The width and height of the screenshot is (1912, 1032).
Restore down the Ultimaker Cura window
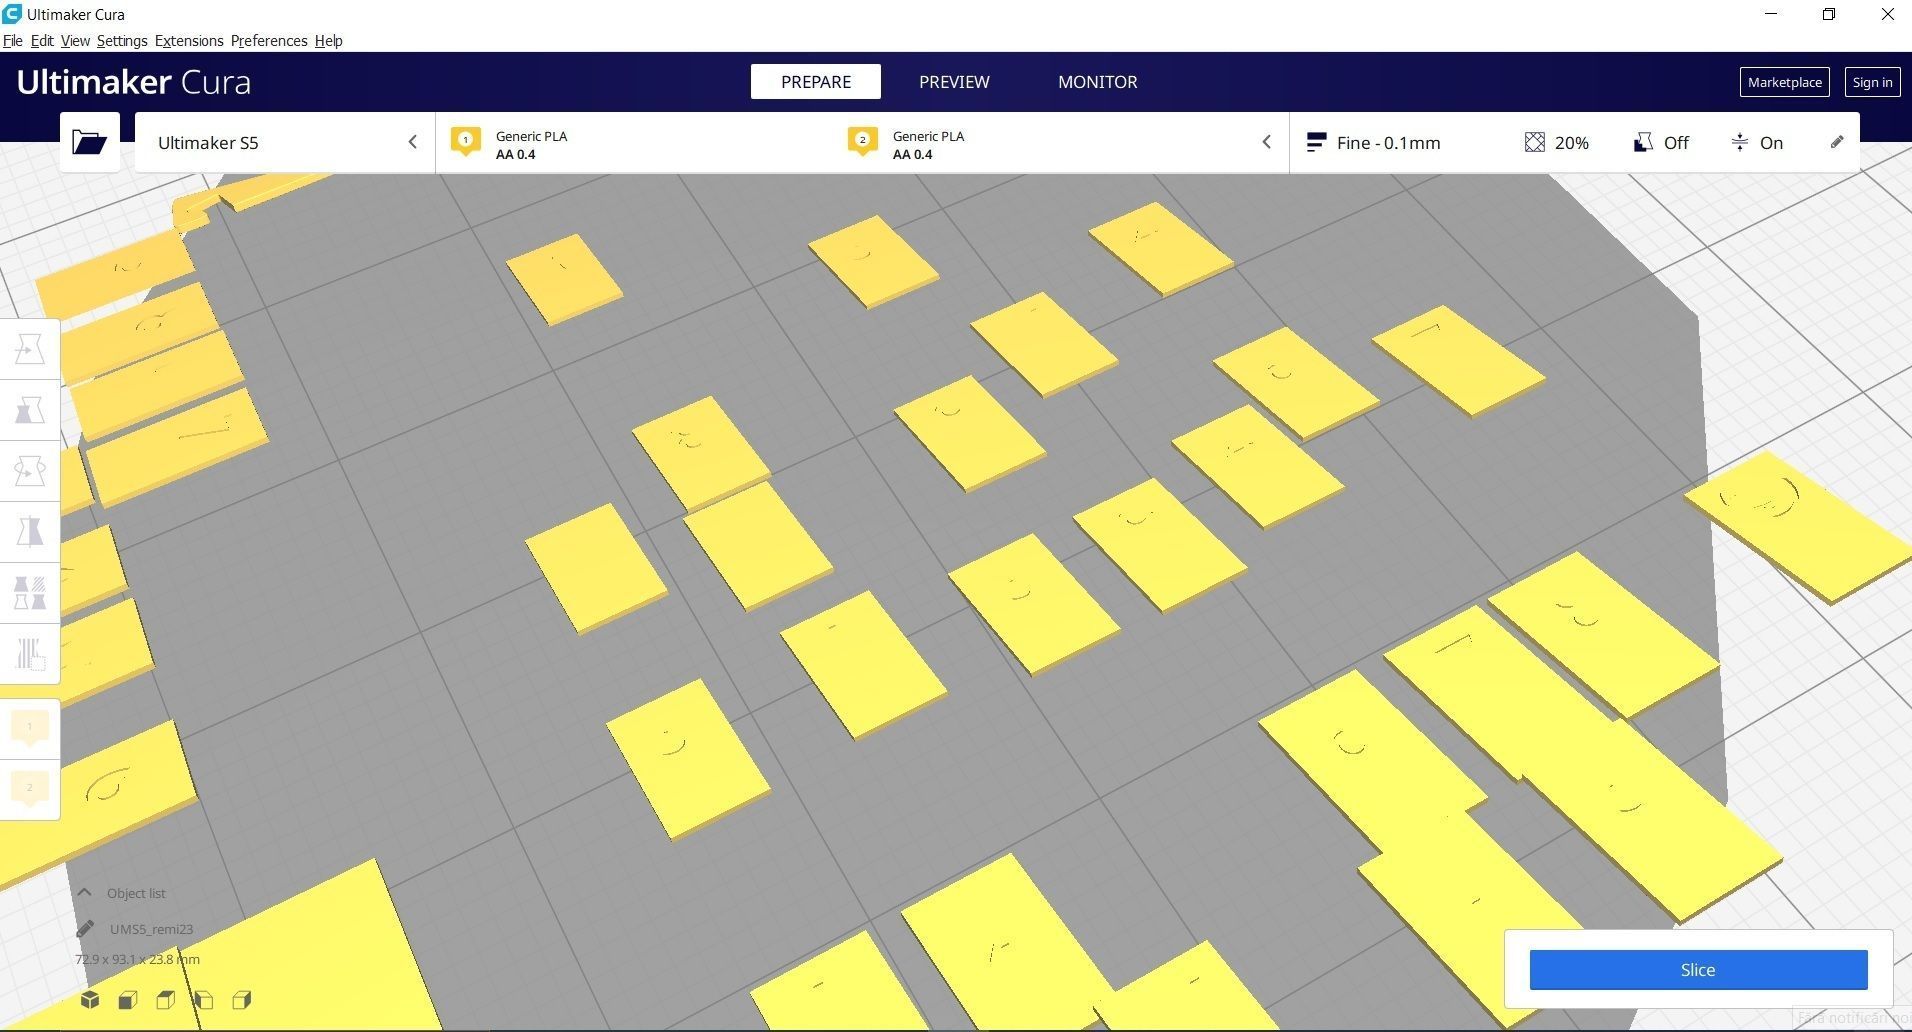[1829, 14]
